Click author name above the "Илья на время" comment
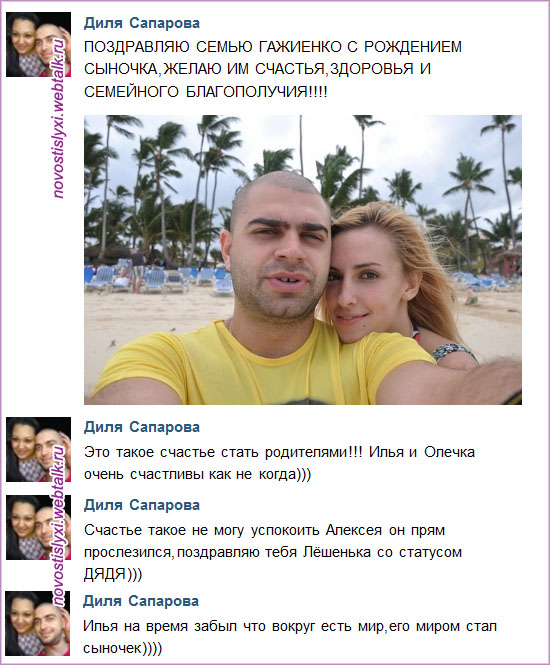The image size is (550, 665). (x=141, y=601)
